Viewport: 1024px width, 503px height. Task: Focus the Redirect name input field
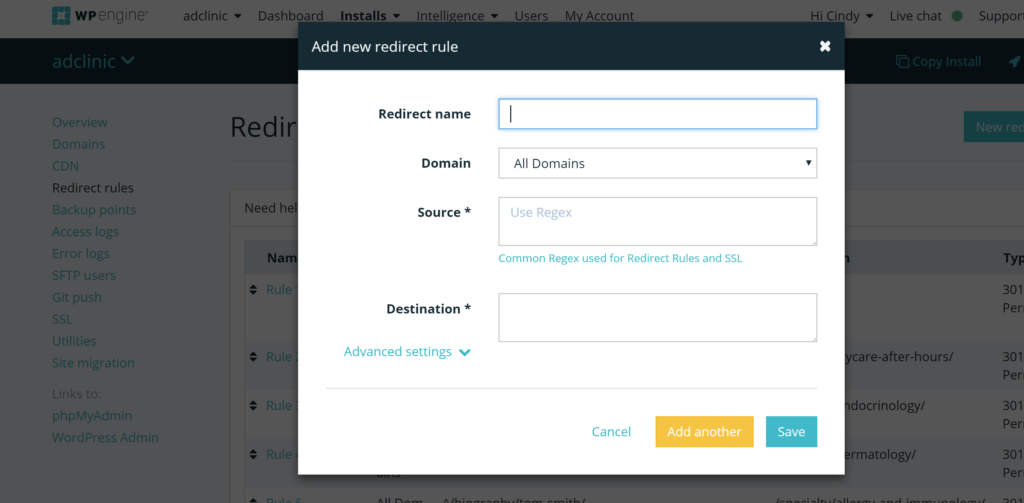click(658, 114)
